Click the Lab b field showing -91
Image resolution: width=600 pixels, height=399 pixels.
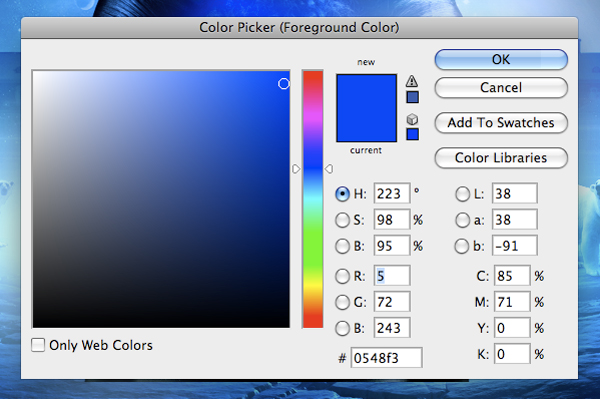(x=515, y=246)
